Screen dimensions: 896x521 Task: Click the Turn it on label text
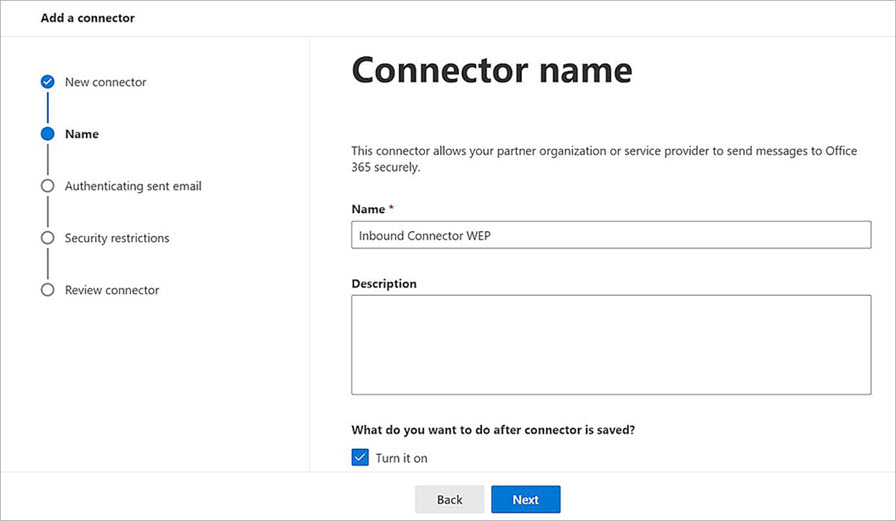point(402,458)
